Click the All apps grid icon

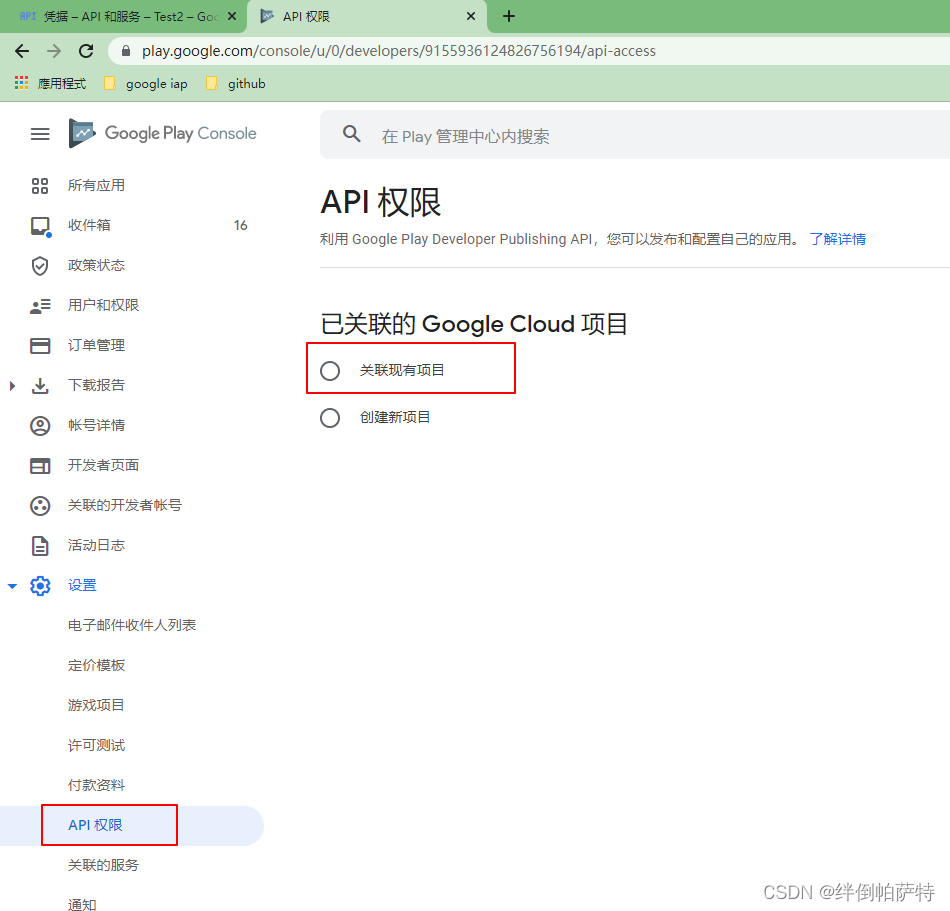tap(40, 186)
